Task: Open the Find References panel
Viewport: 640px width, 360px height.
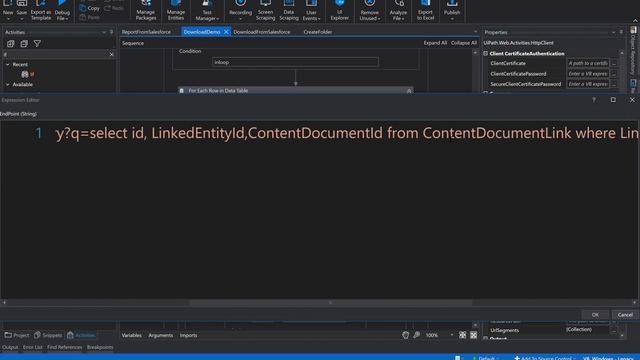Action: click(64, 347)
